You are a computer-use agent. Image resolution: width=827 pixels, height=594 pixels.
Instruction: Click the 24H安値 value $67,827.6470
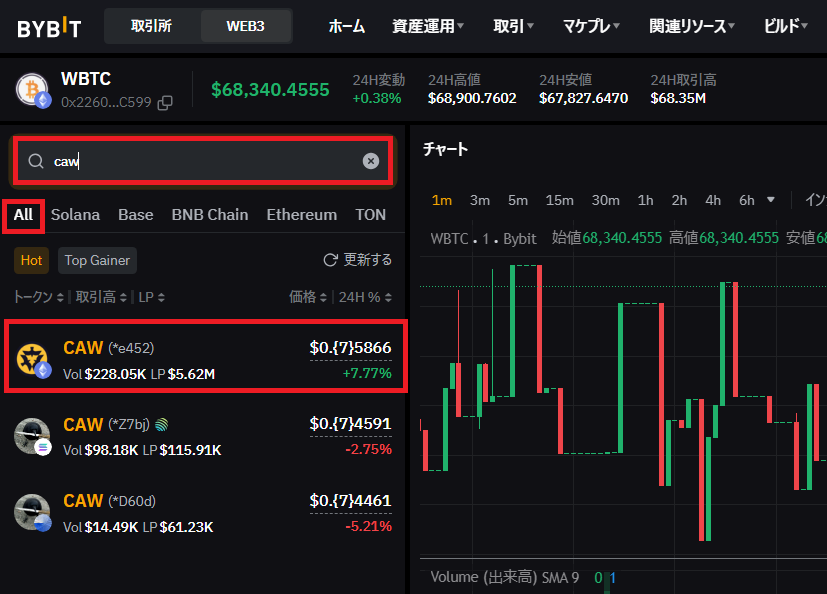[583, 98]
